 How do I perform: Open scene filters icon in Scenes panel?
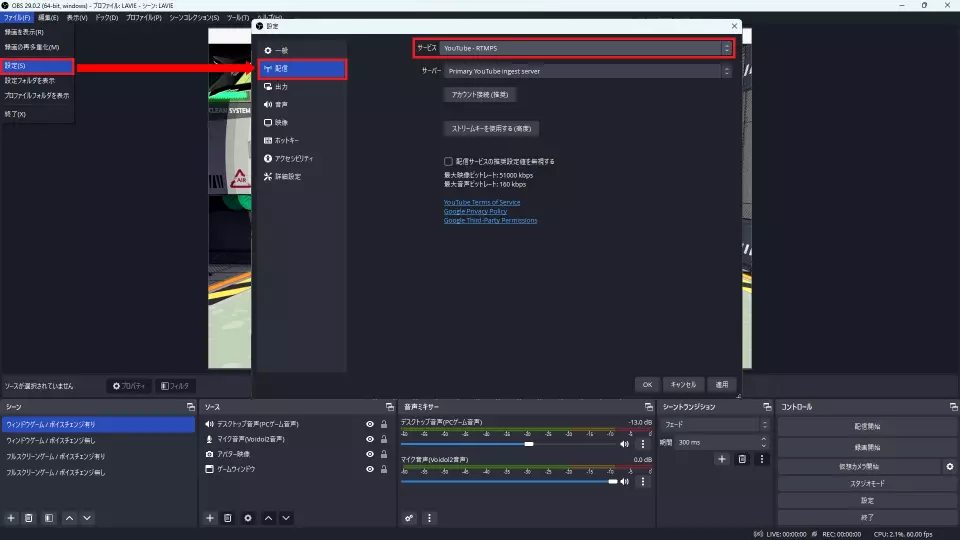[49, 518]
